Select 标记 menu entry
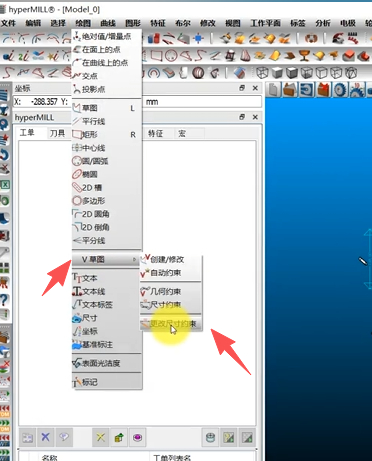This screenshot has width=372, height=461. click(107, 382)
